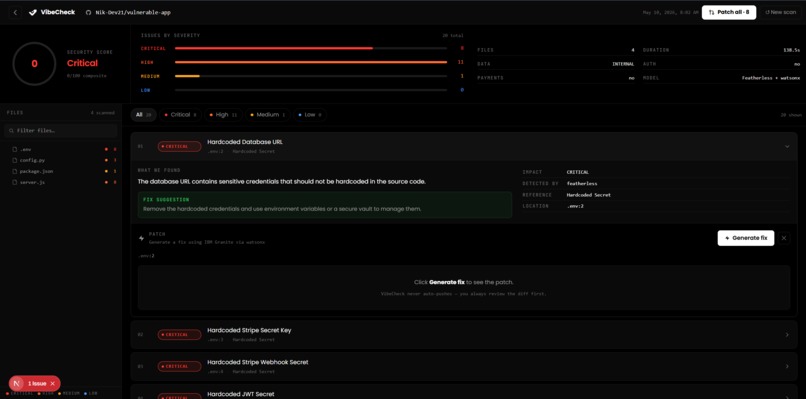This screenshot has width=806, height=399.
Task: Start a New scan
Action: coord(780,12)
